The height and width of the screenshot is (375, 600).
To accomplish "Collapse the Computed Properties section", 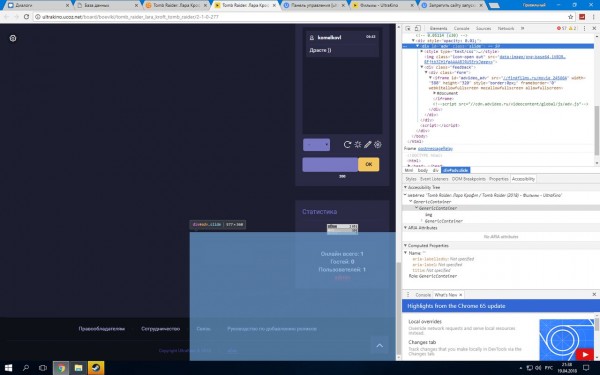I will tap(405, 246).
